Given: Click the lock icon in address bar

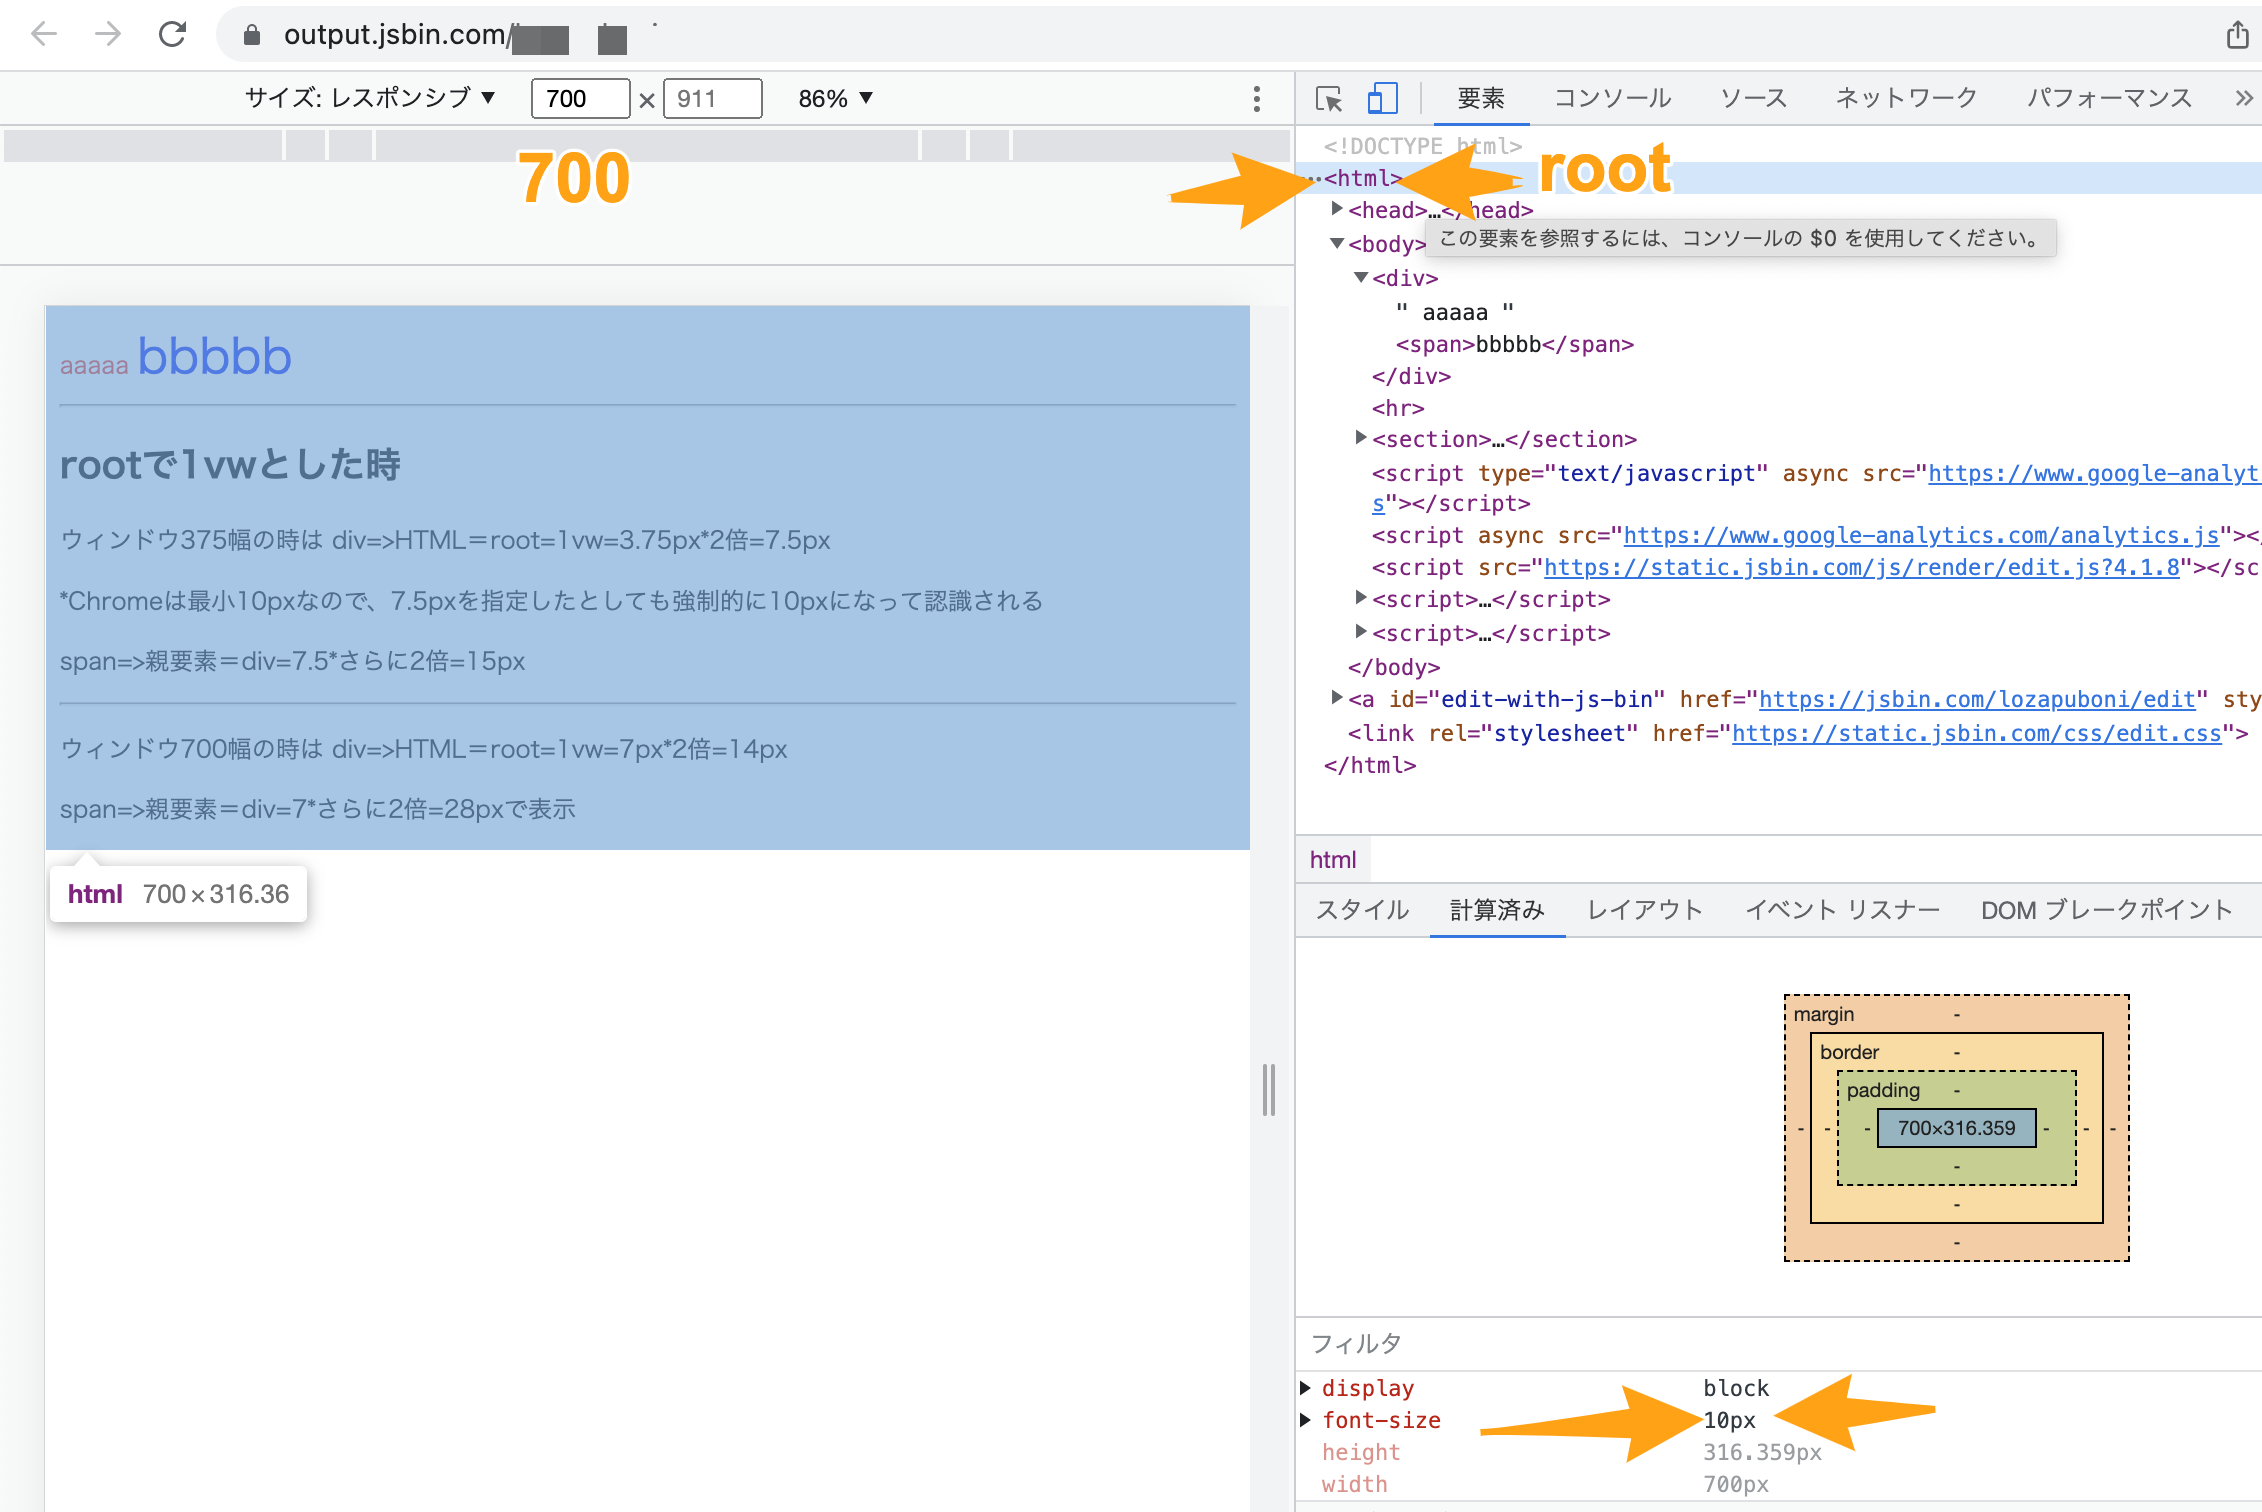Looking at the screenshot, I should pyautogui.click(x=252, y=35).
